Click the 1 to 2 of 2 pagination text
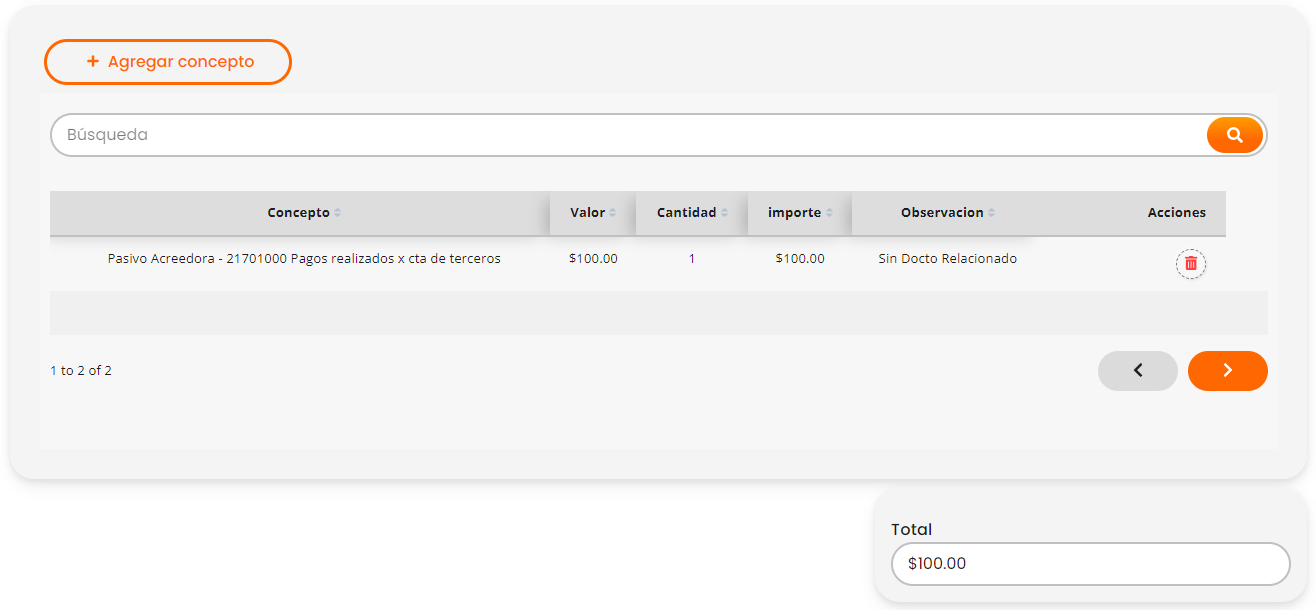Image resolution: width=1316 pixels, height=610 pixels. pyautogui.click(x=81, y=371)
